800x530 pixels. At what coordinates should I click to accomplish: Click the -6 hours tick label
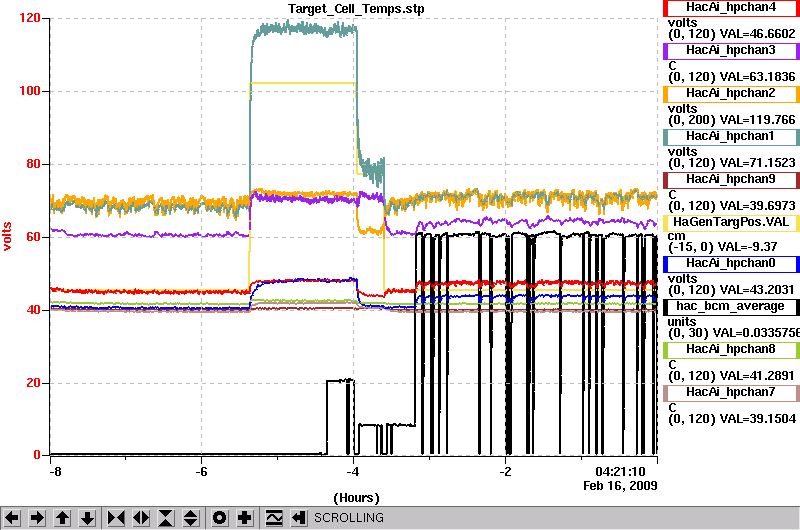(202, 472)
